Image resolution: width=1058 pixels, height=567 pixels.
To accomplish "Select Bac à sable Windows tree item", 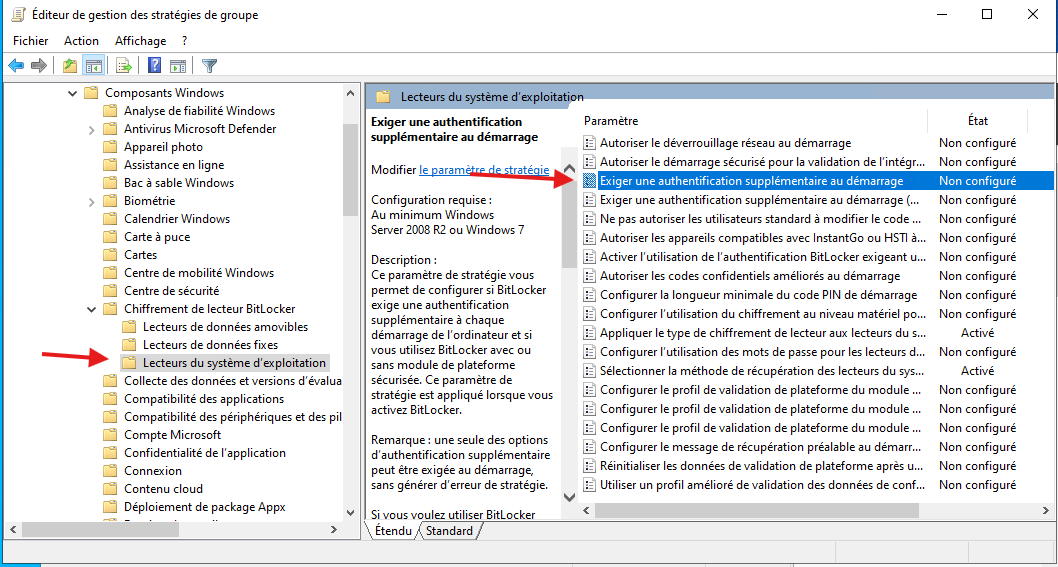I will point(179,183).
